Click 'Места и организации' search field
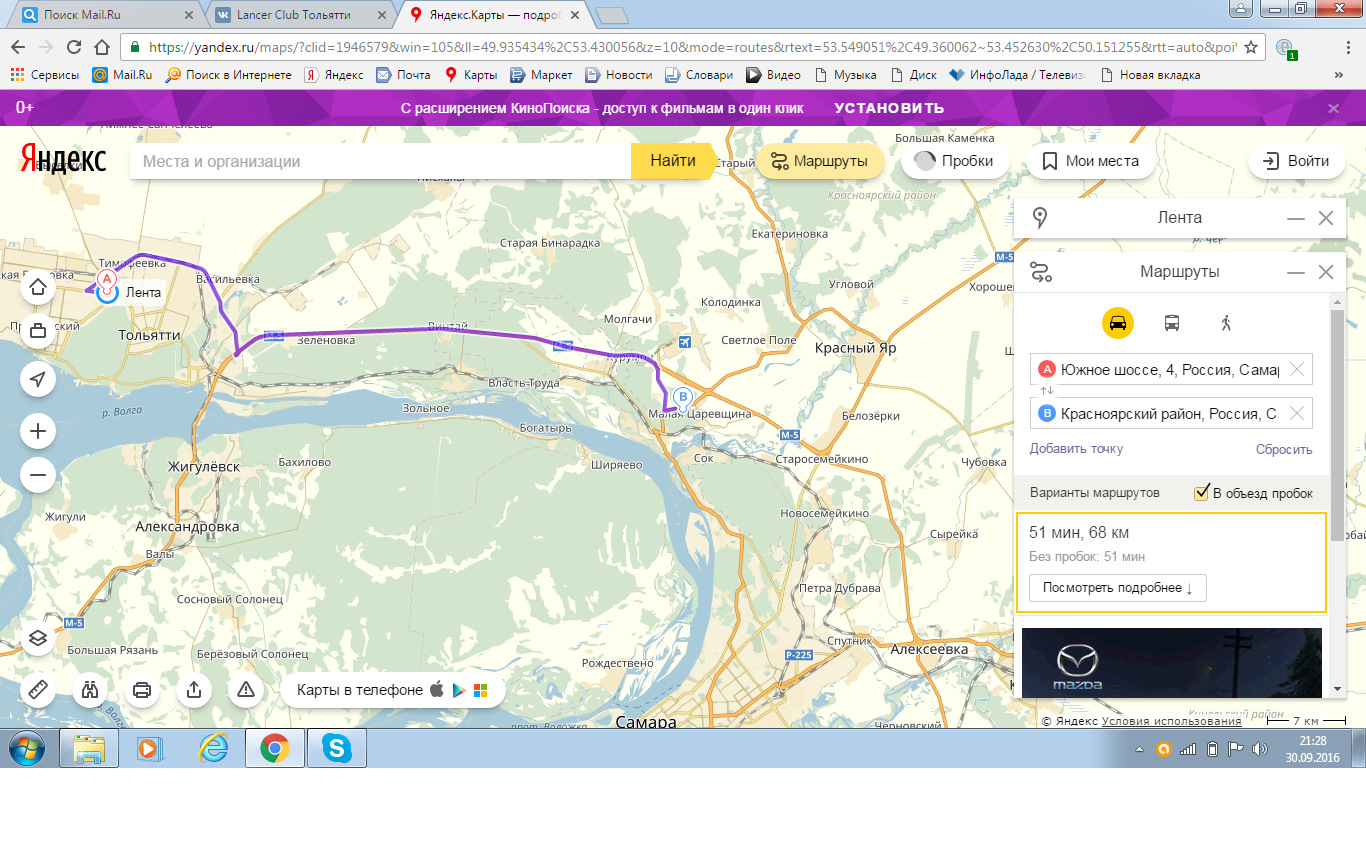This screenshot has height=844, width=1366. [380, 161]
